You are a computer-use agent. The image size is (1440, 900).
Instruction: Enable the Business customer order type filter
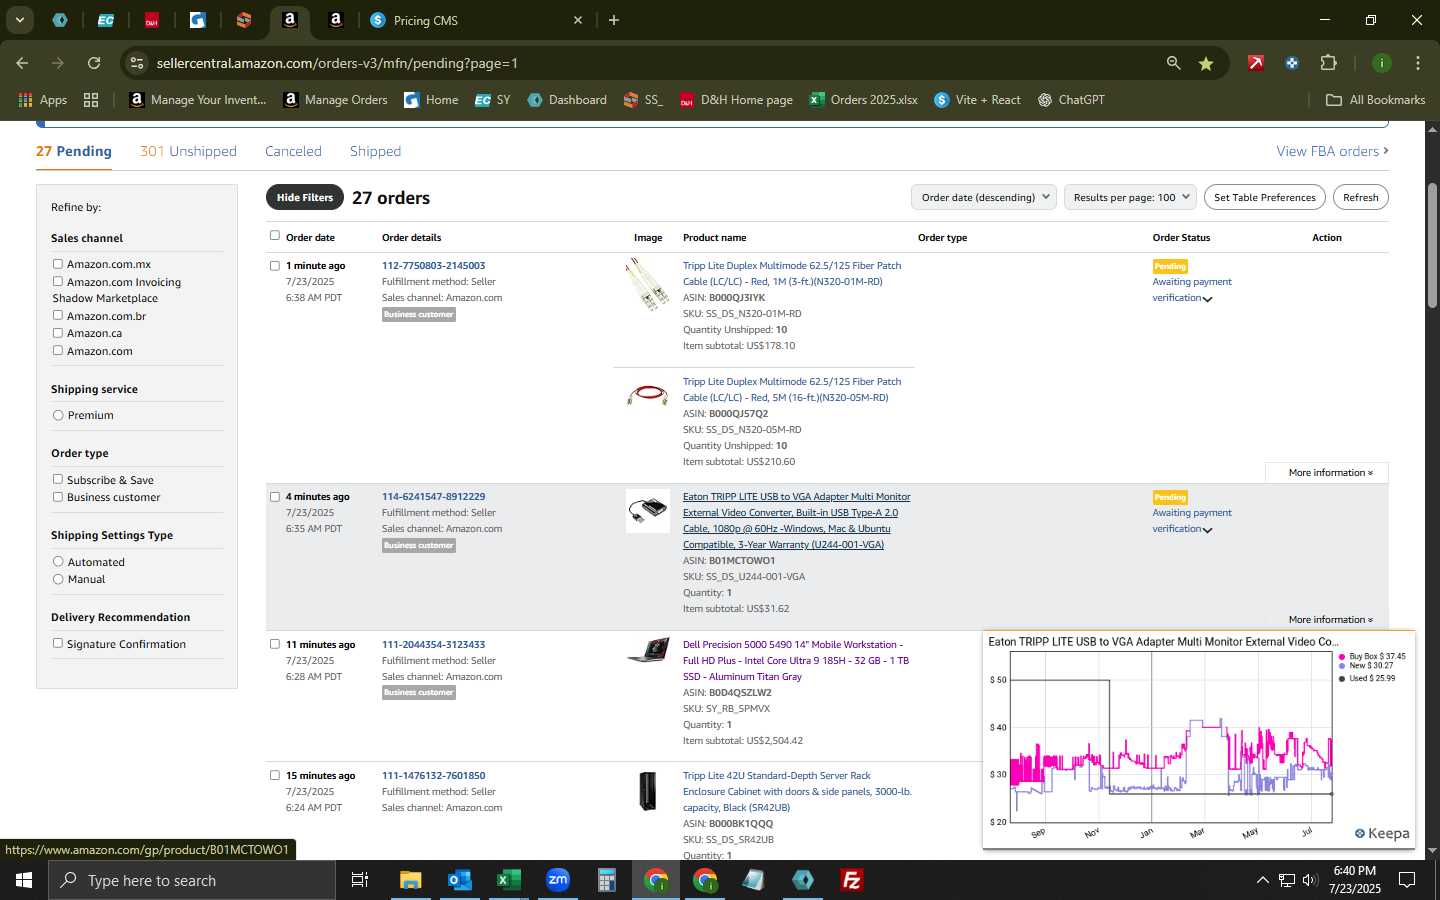(x=58, y=497)
